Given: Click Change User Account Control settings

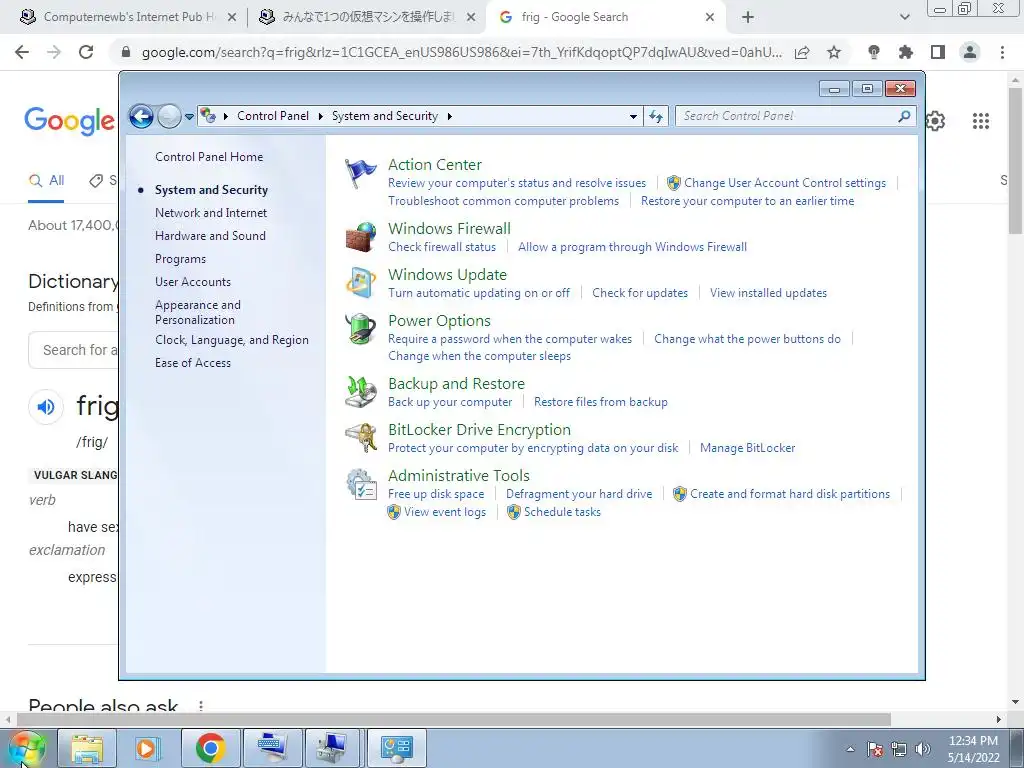Looking at the screenshot, I should (785, 183).
